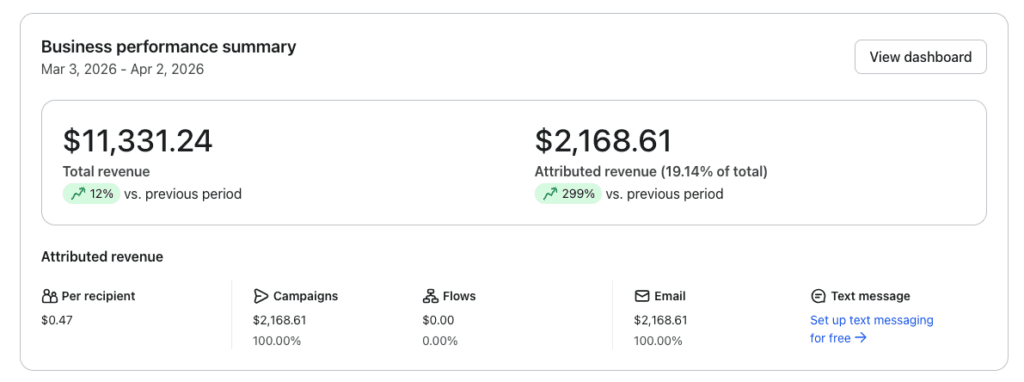Click the Flows diagram icon
Screen dimensions: 1024x382
click(430, 296)
